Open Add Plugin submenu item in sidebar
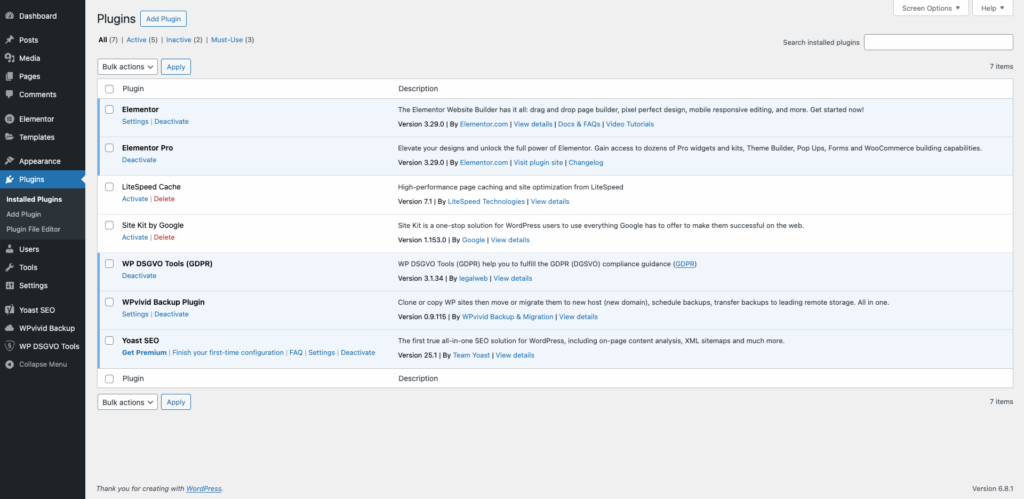Image resolution: width=1024 pixels, height=499 pixels. click(24, 214)
